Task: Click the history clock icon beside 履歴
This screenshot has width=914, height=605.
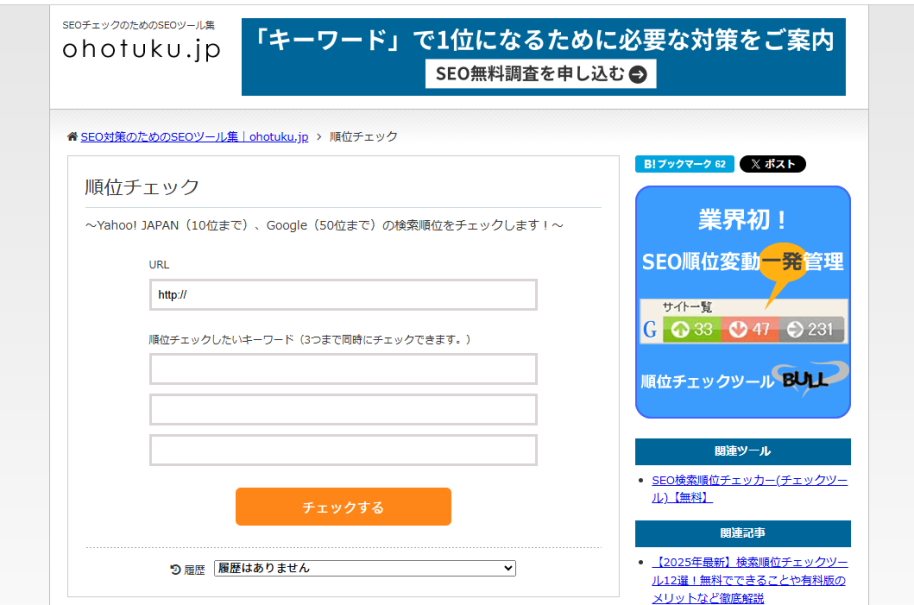Action: pos(176,569)
